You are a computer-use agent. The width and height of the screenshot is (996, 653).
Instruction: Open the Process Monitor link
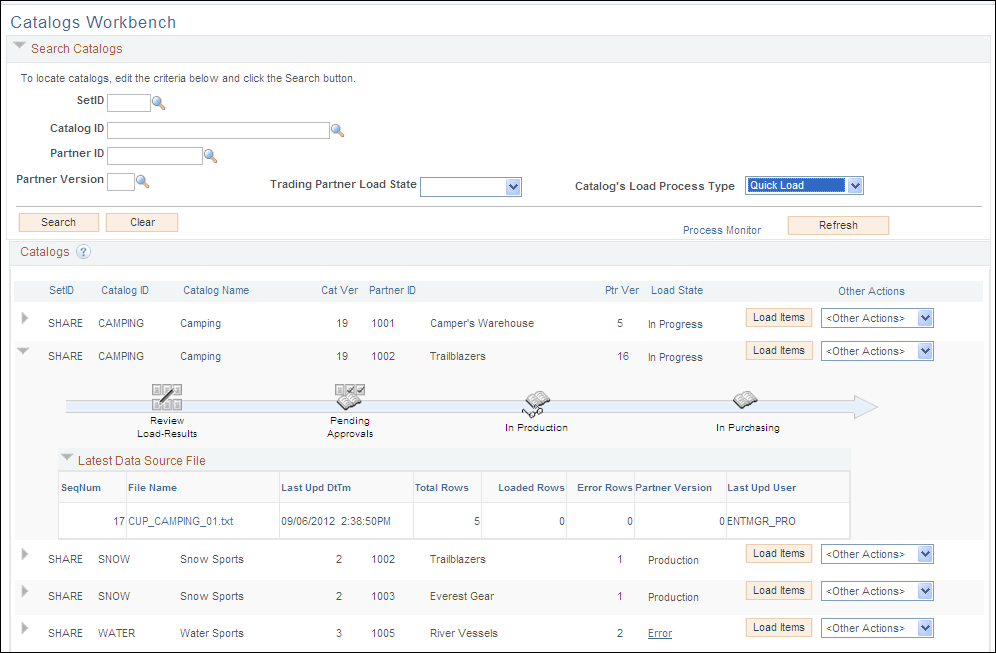pos(721,229)
